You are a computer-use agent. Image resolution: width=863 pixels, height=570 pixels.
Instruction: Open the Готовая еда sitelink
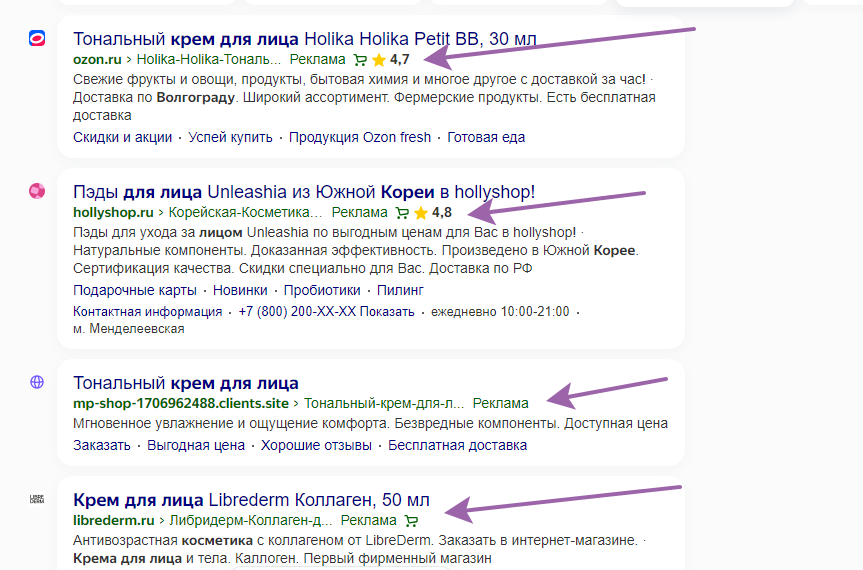point(486,137)
